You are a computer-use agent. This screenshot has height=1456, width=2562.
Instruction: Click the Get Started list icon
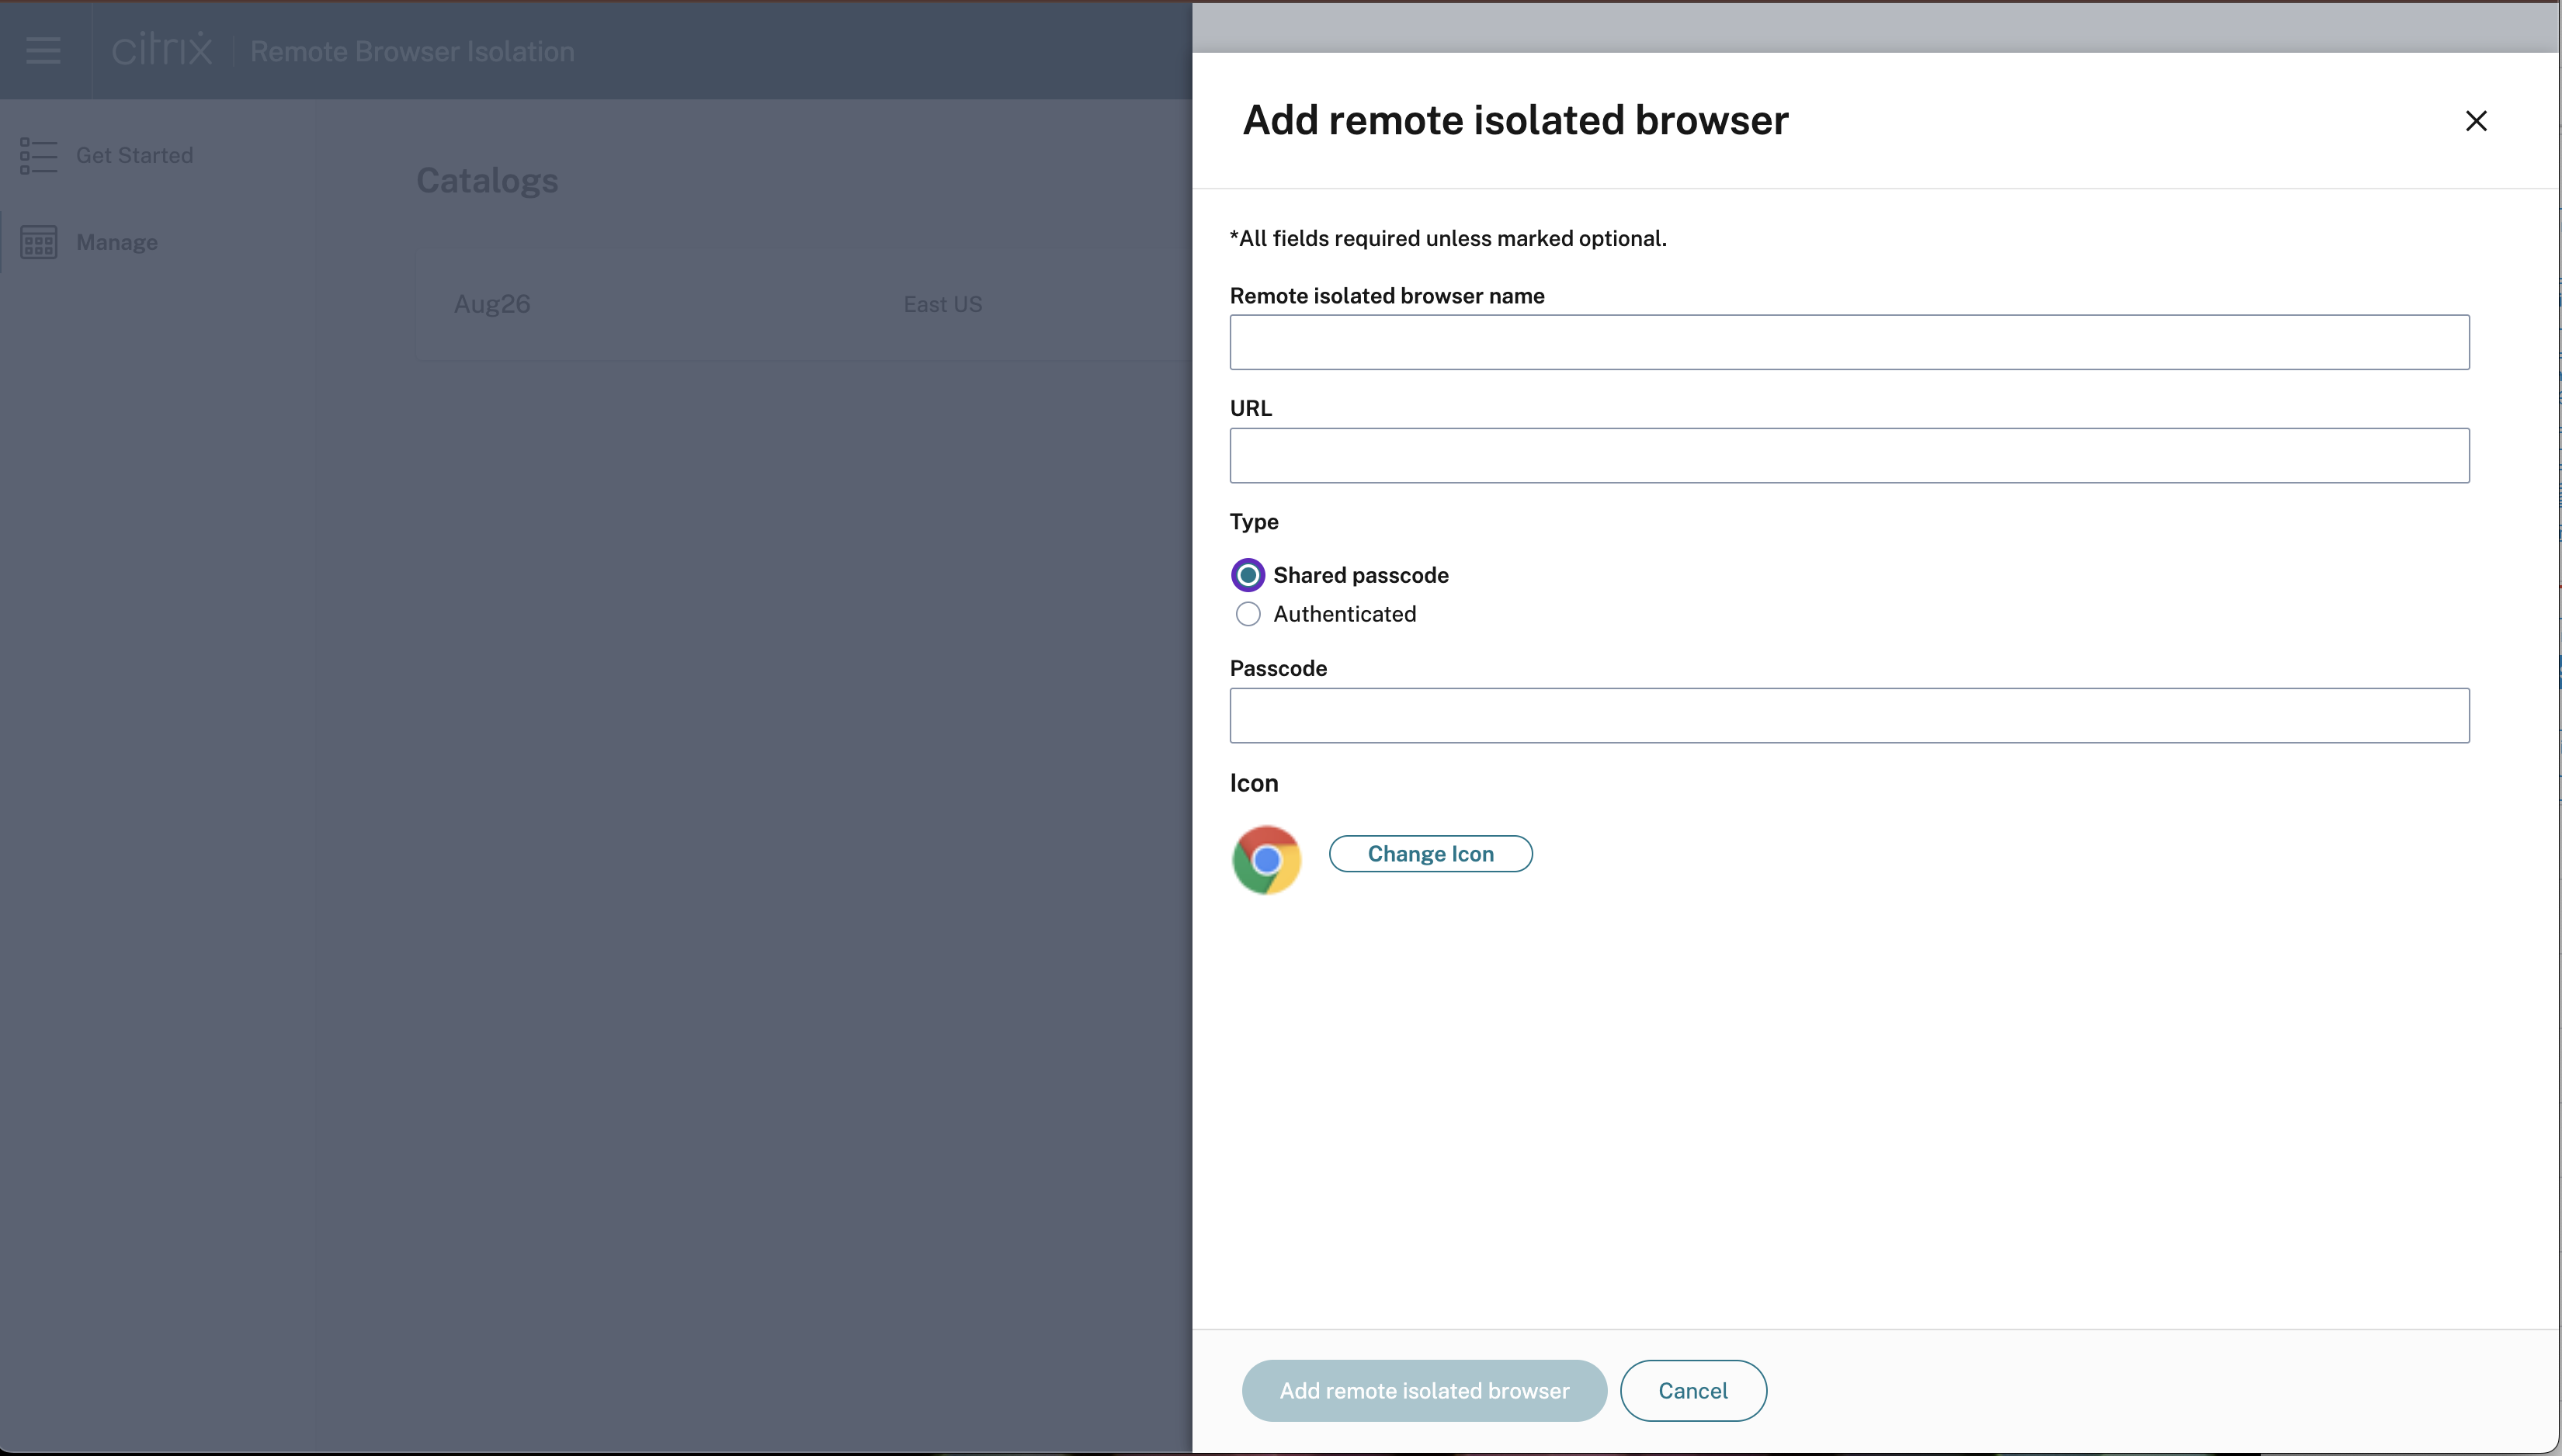(x=38, y=156)
